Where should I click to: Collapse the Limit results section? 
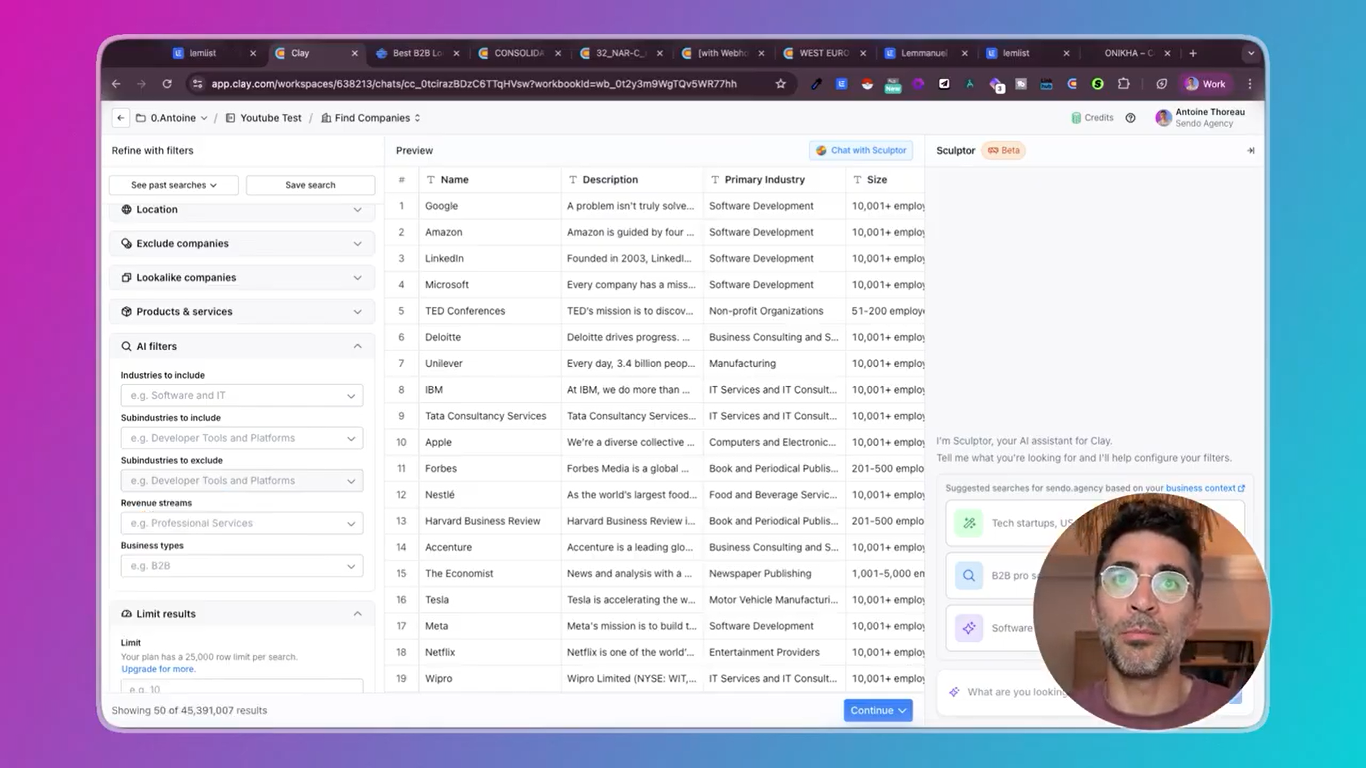click(x=357, y=614)
